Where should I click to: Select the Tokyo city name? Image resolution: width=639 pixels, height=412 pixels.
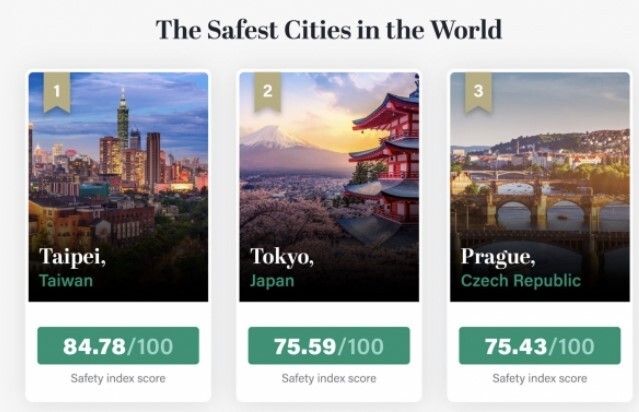pyautogui.click(x=282, y=257)
